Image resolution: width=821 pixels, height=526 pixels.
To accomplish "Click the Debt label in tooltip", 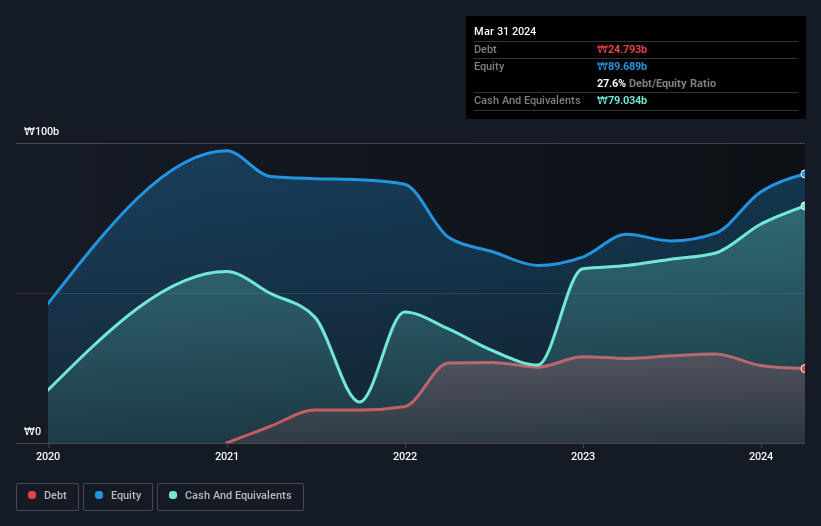I will pos(485,49).
